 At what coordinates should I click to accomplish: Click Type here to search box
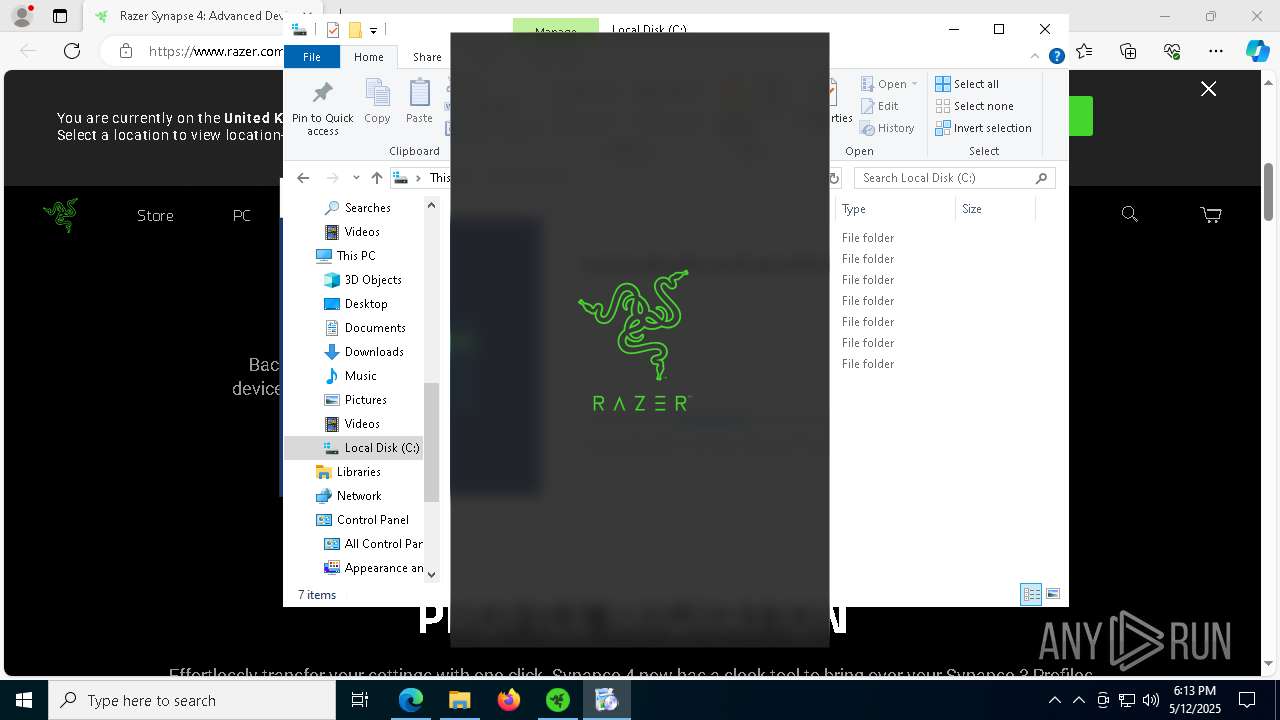coord(192,700)
